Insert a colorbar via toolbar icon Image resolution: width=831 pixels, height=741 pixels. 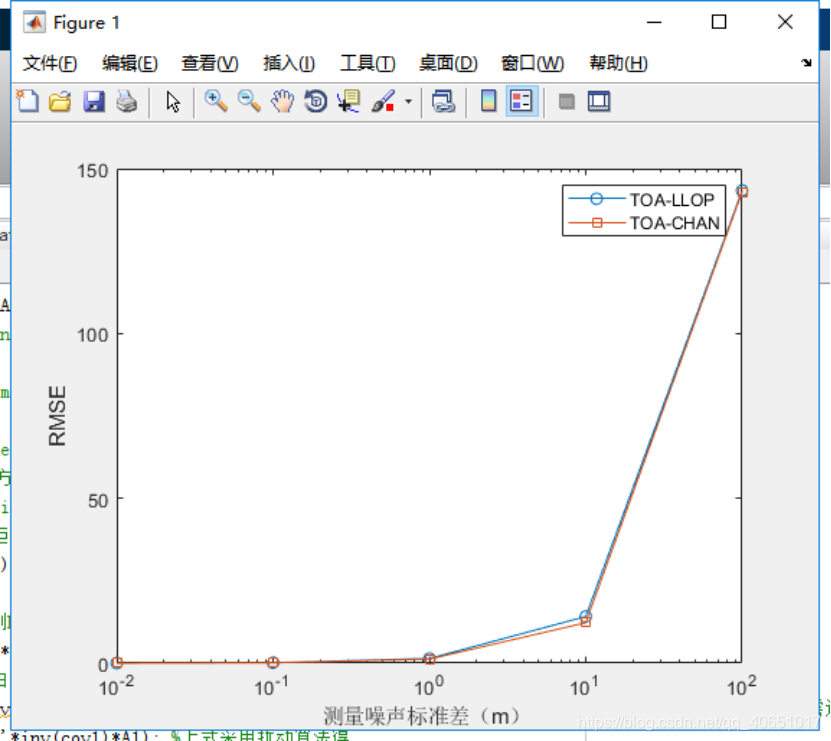488,101
